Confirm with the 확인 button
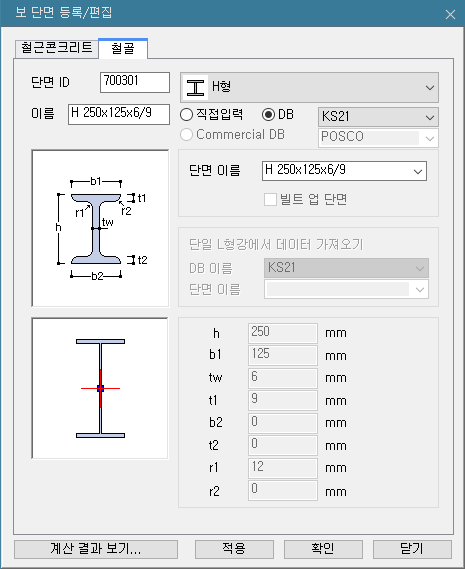This screenshot has height=569, width=465. (x=323, y=549)
